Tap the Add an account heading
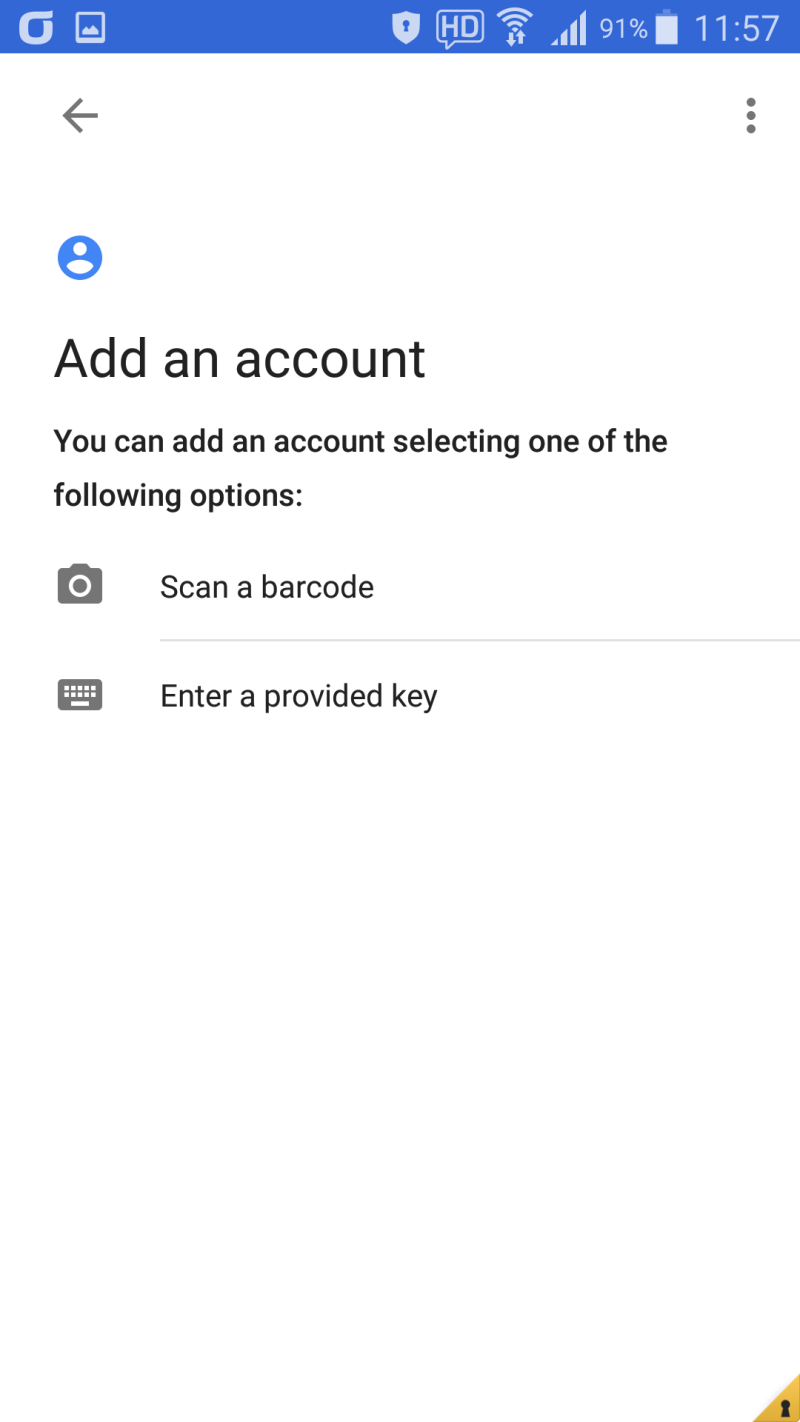The image size is (800, 1422). coord(240,358)
